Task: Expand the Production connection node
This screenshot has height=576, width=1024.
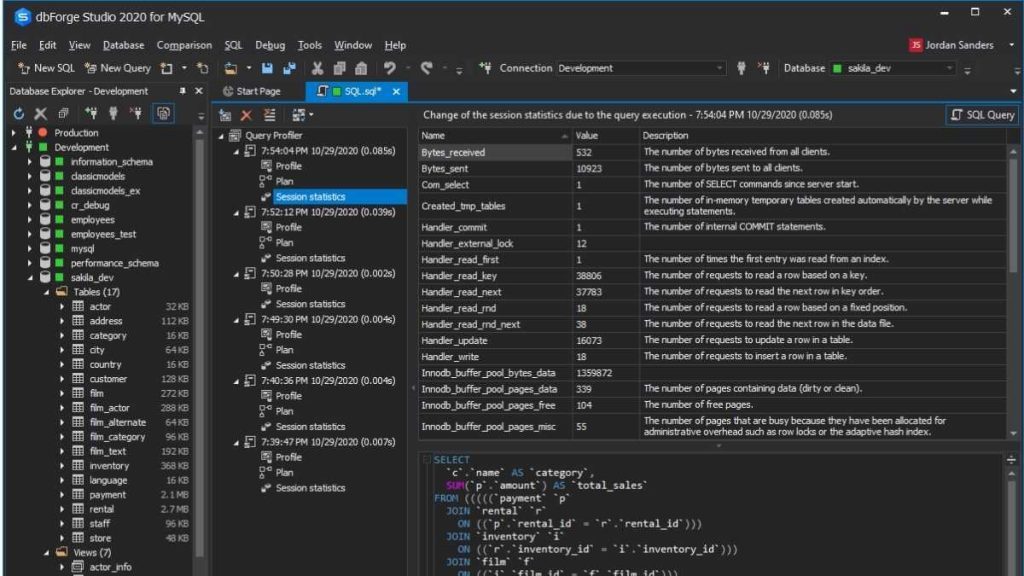Action: (x=14, y=133)
